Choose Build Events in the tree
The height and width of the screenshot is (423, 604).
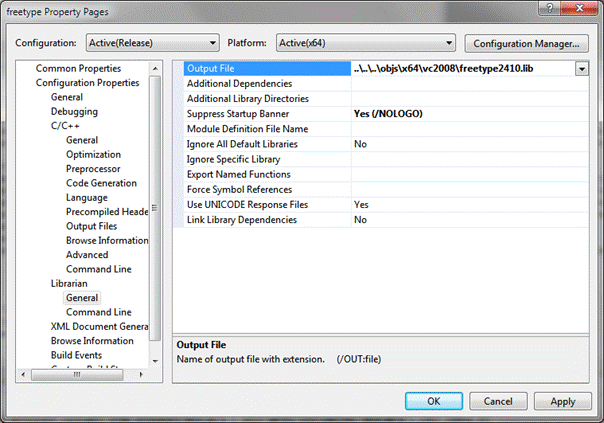click(x=76, y=355)
